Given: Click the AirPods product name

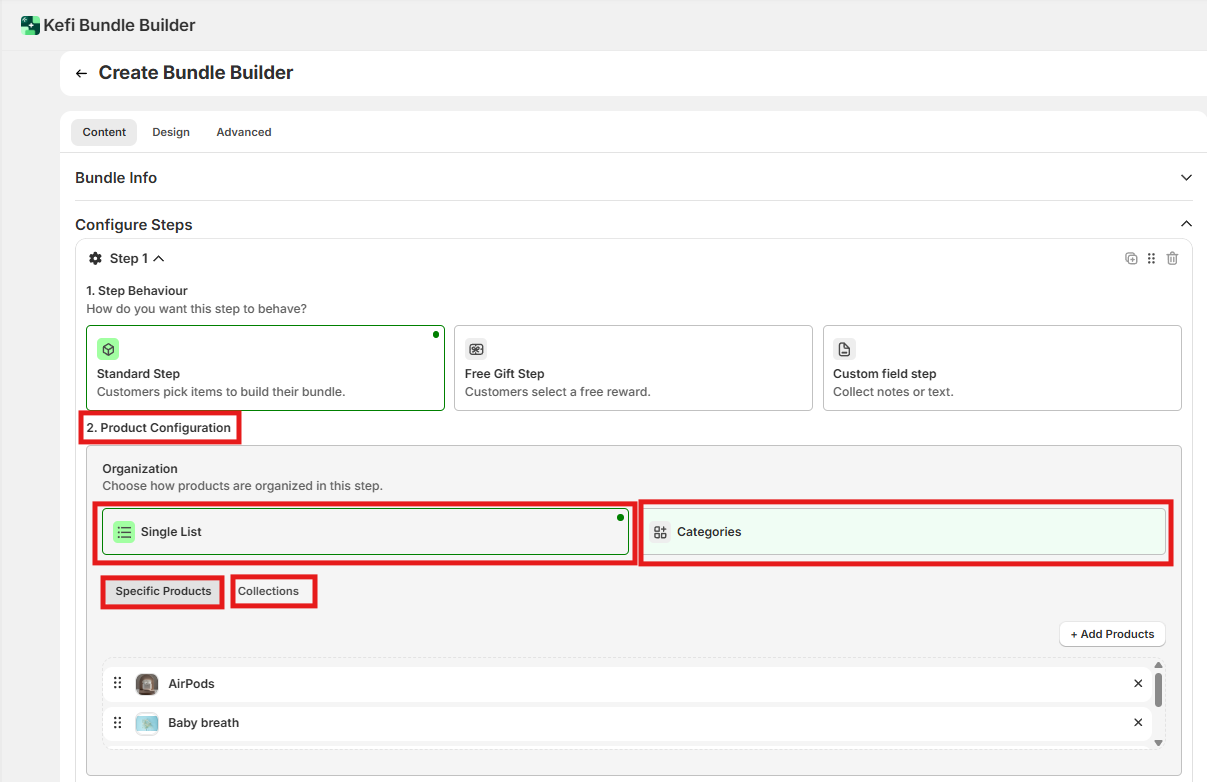Looking at the screenshot, I should [191, 684].
